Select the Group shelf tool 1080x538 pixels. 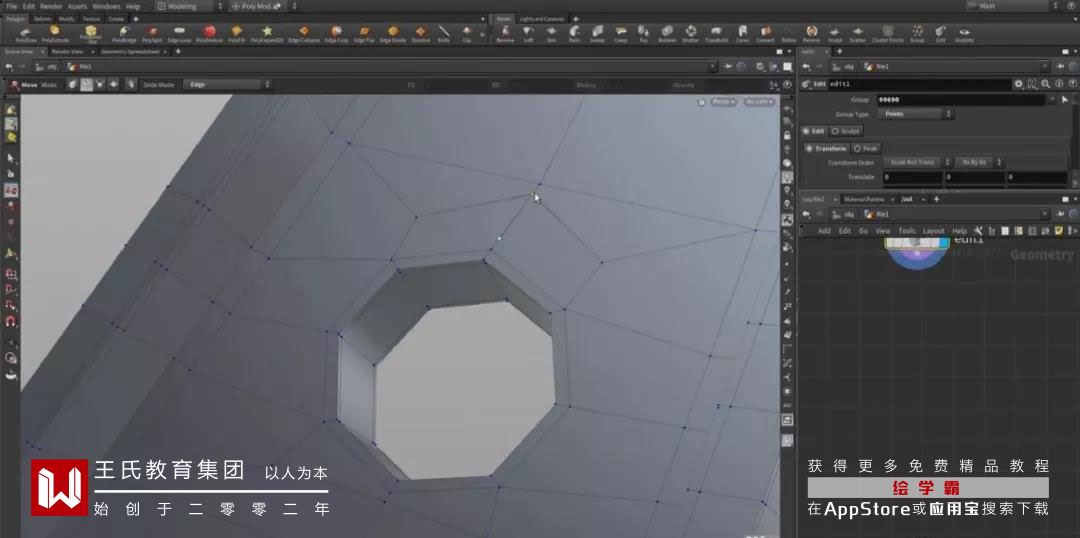click(917, 34)
